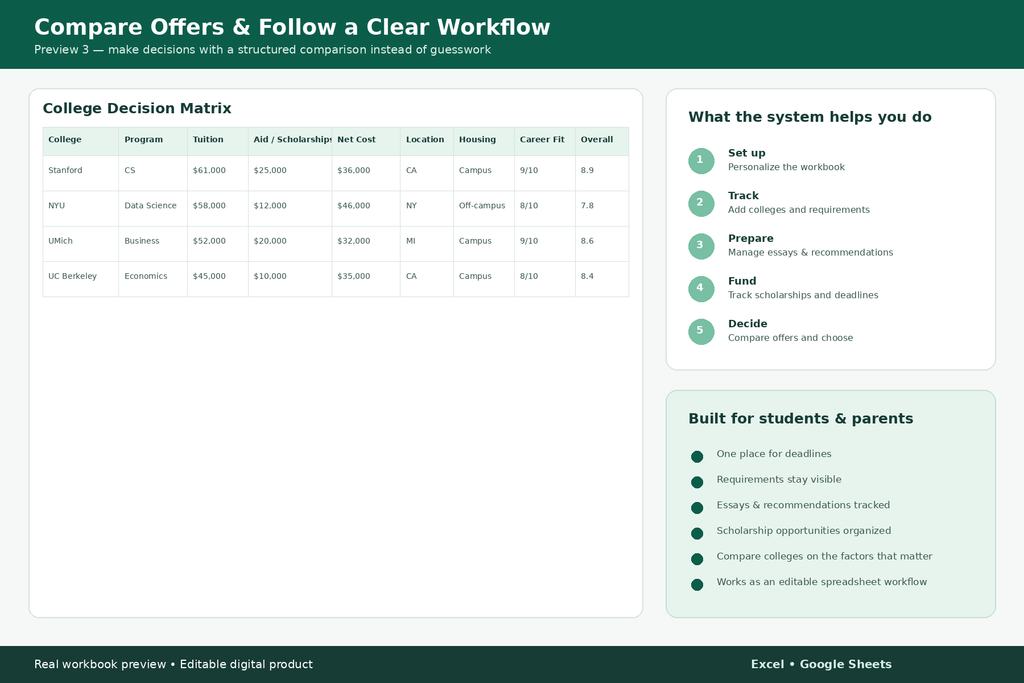Click the UC Berkeley cell
This screenshot has height=683, width=1024.
81,279
